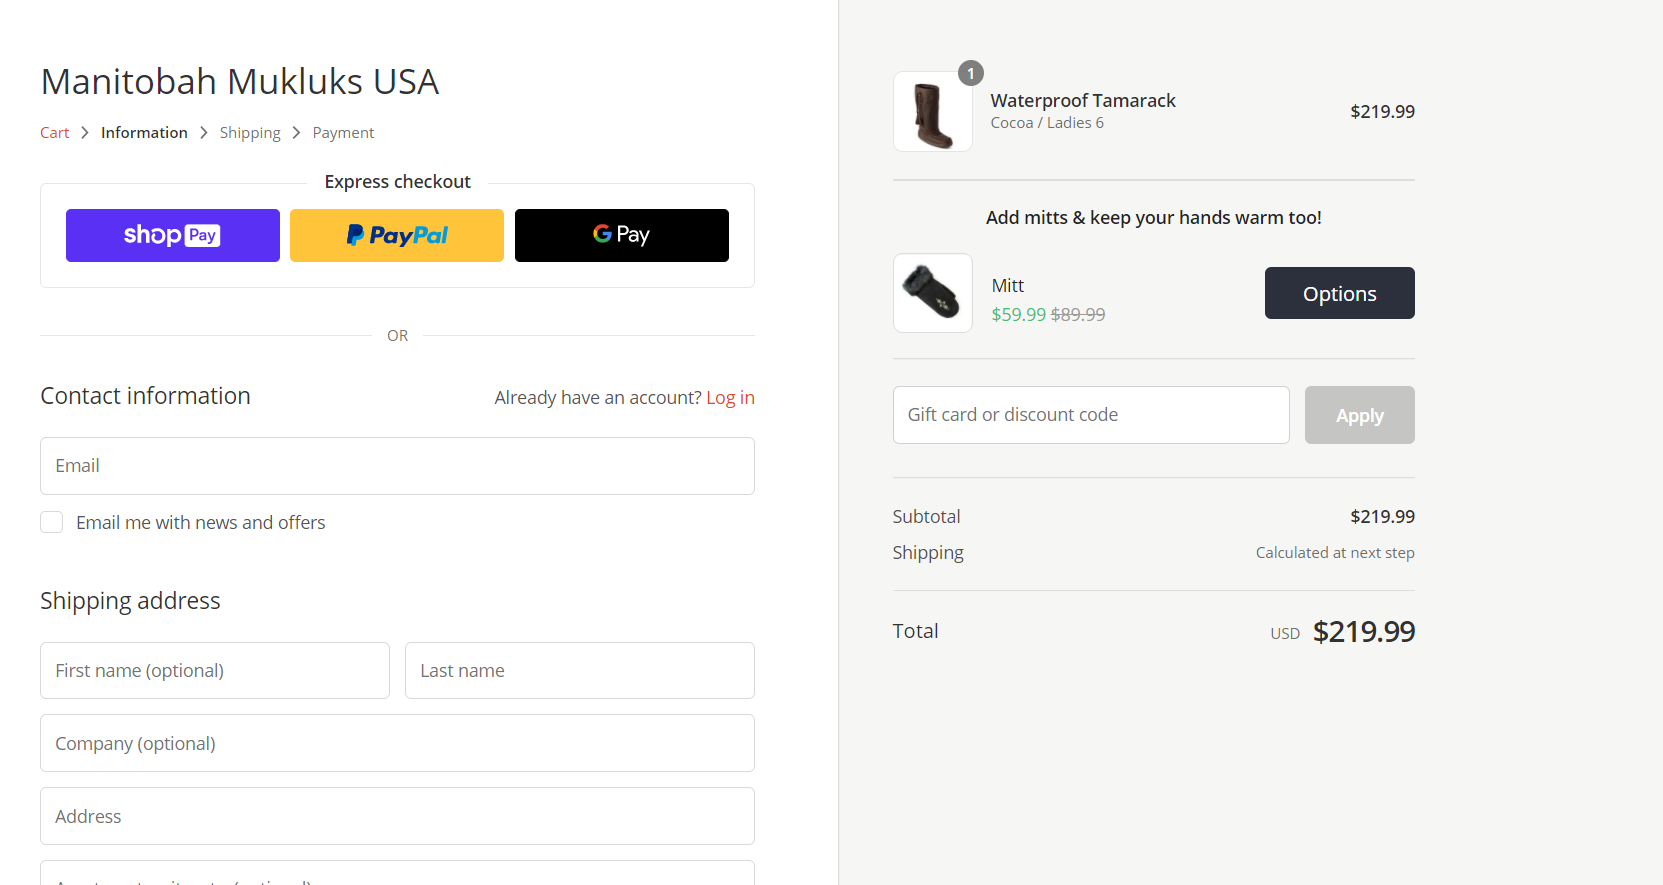Choose PayPal express checkout

click(x=396, y=235)
